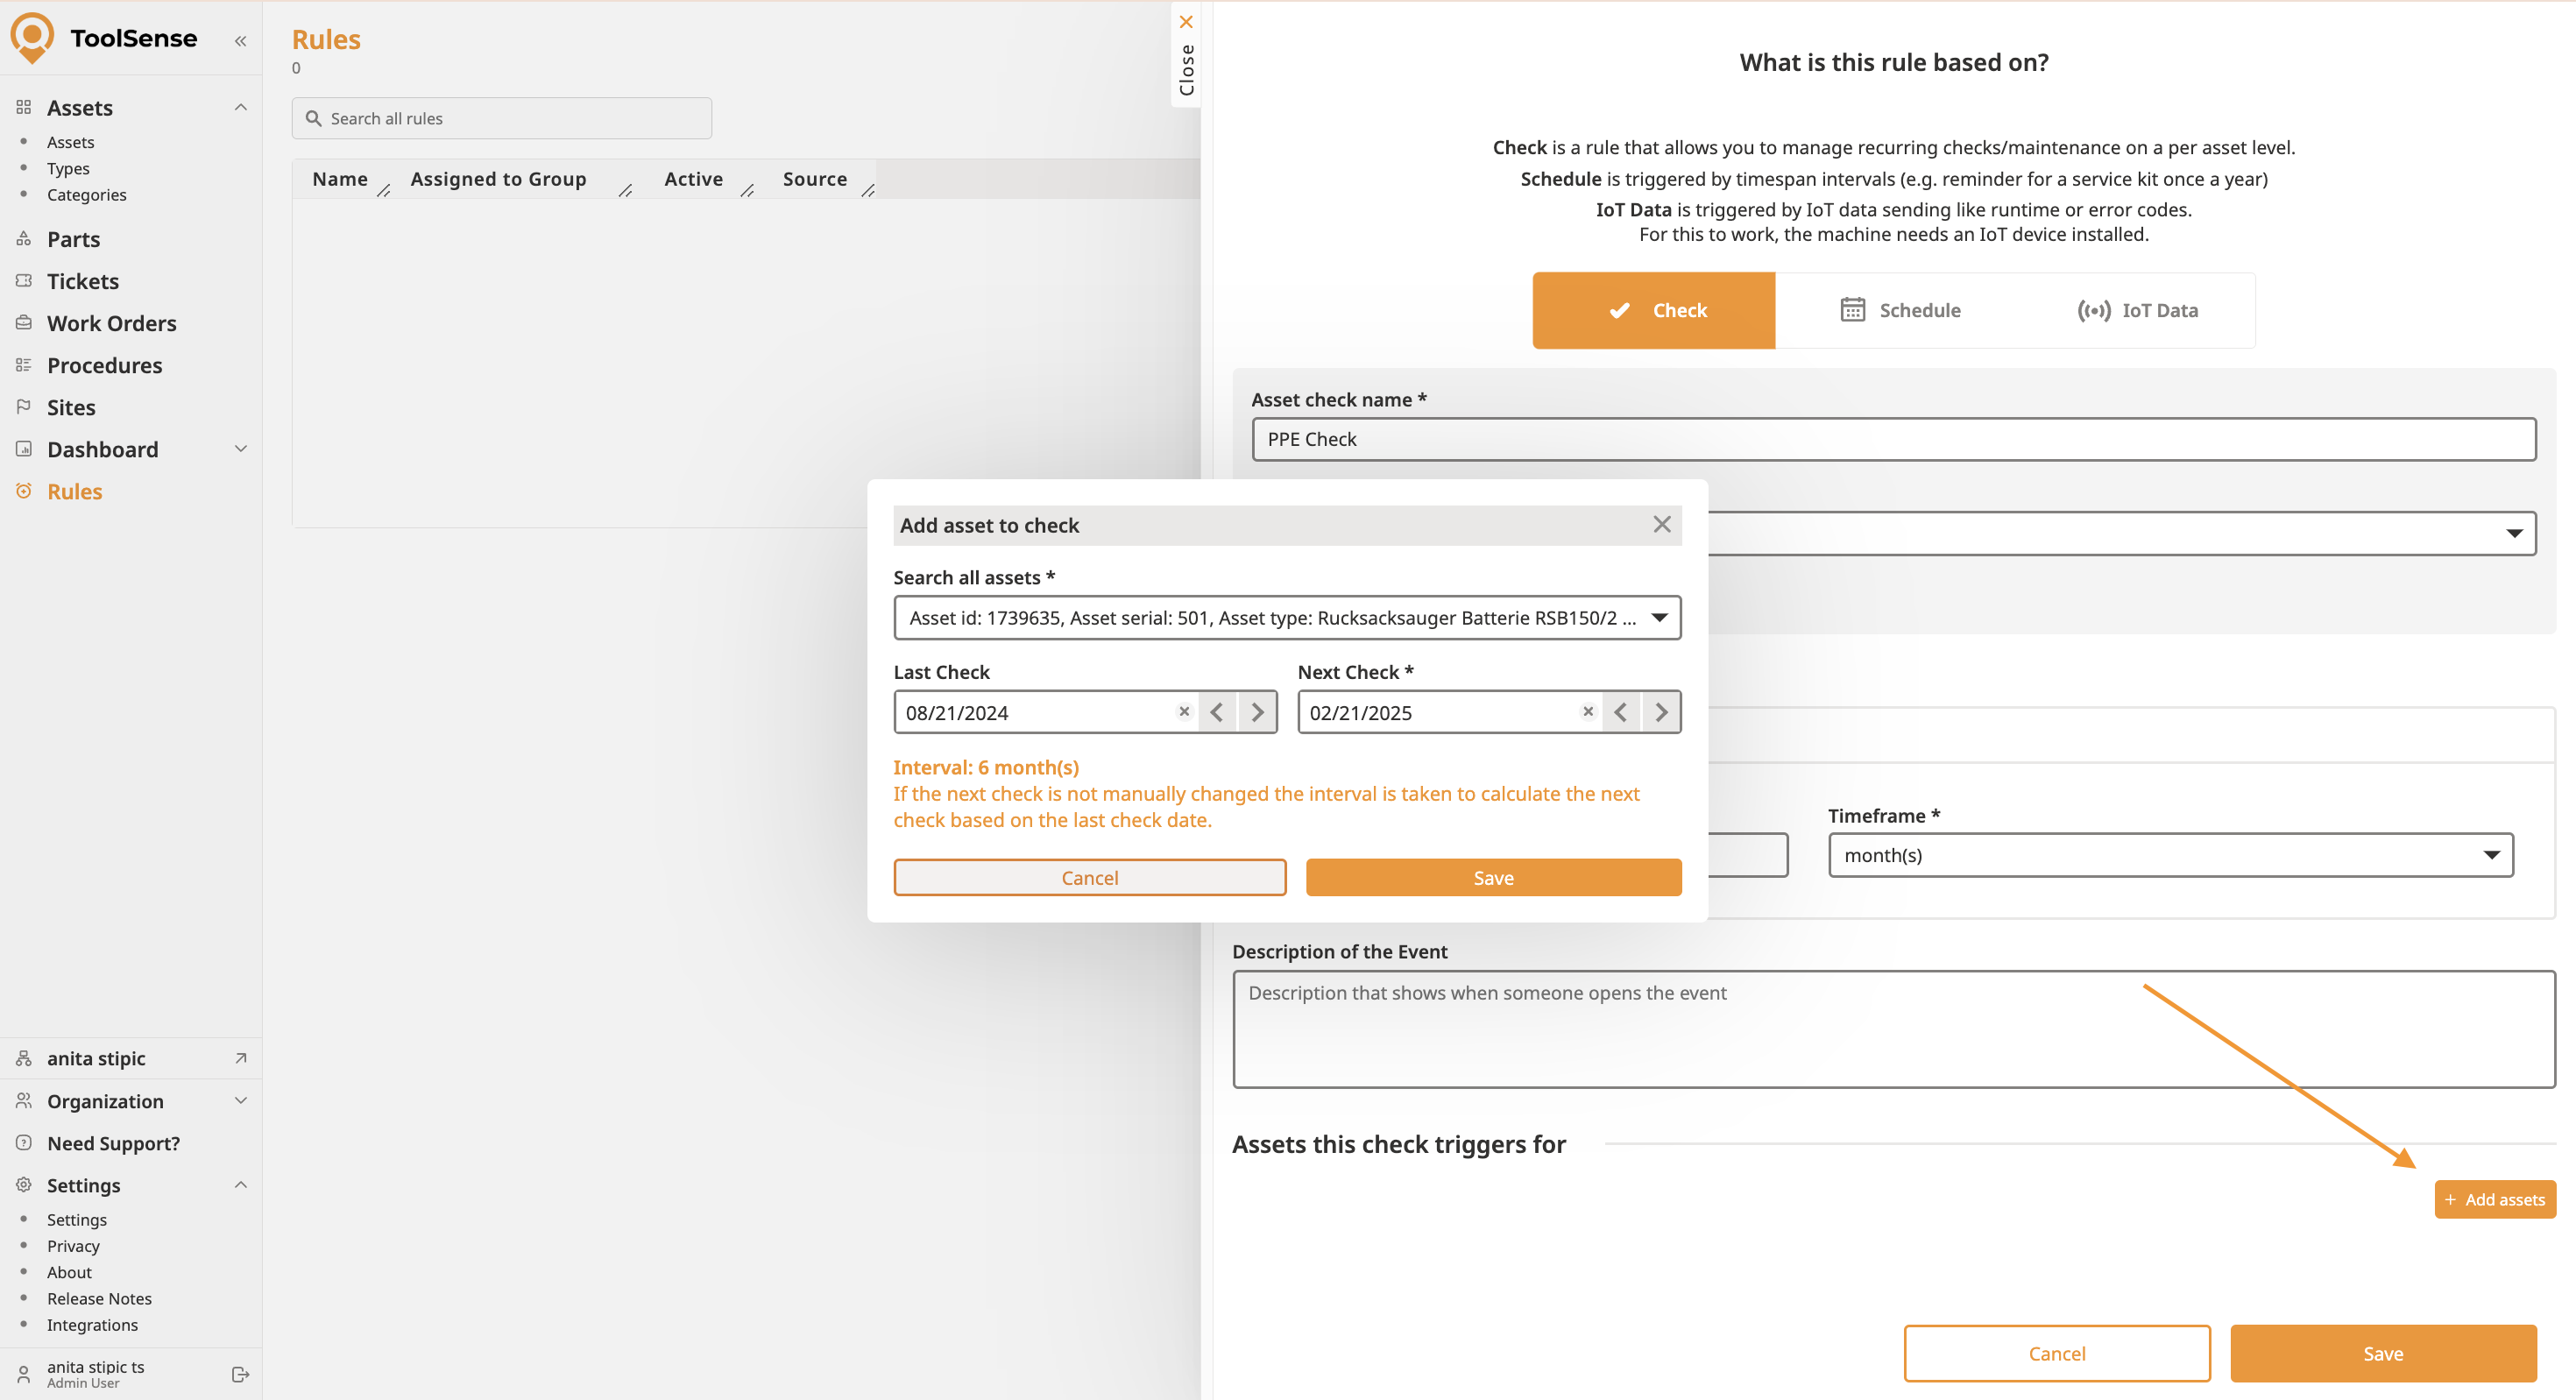2576x1400 pixels.
Task: Clear the Next Check date with x icon
Action: 1588,712
